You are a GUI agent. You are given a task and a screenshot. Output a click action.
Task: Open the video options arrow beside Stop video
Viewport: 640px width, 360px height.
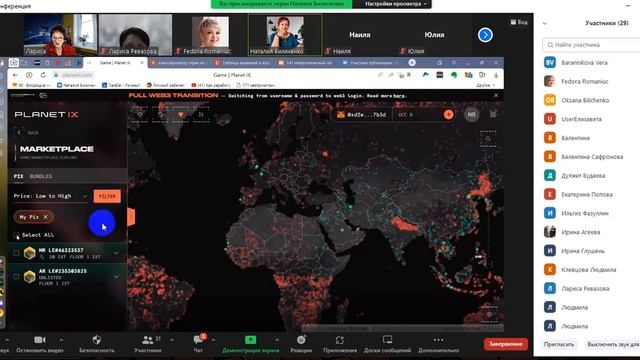61,339
